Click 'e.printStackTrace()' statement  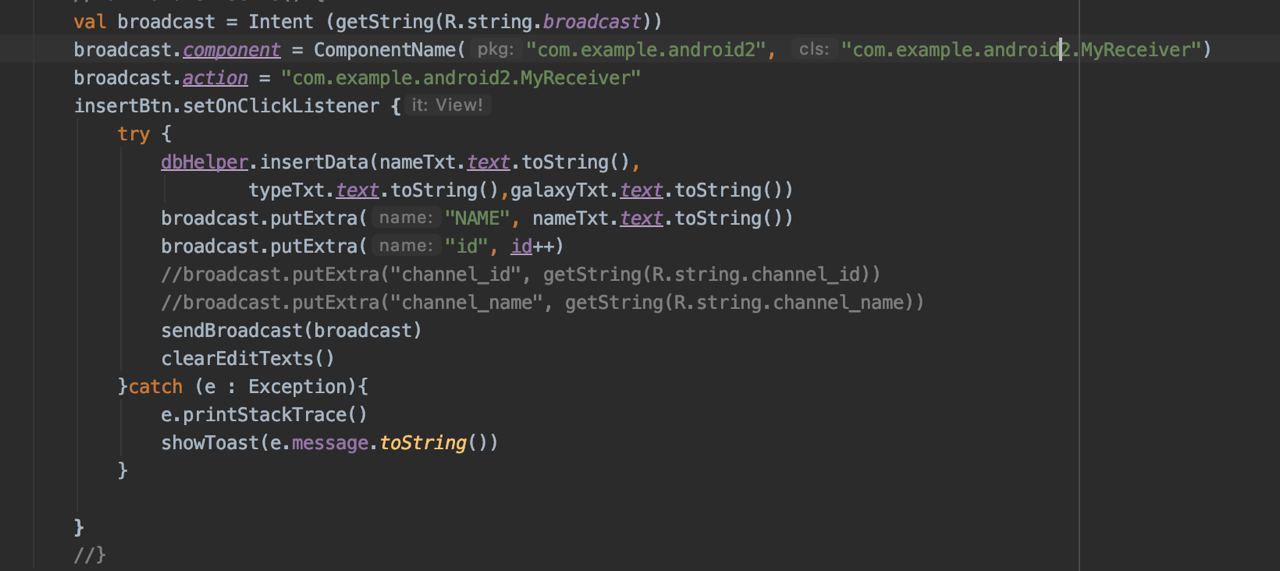[264, 413]
